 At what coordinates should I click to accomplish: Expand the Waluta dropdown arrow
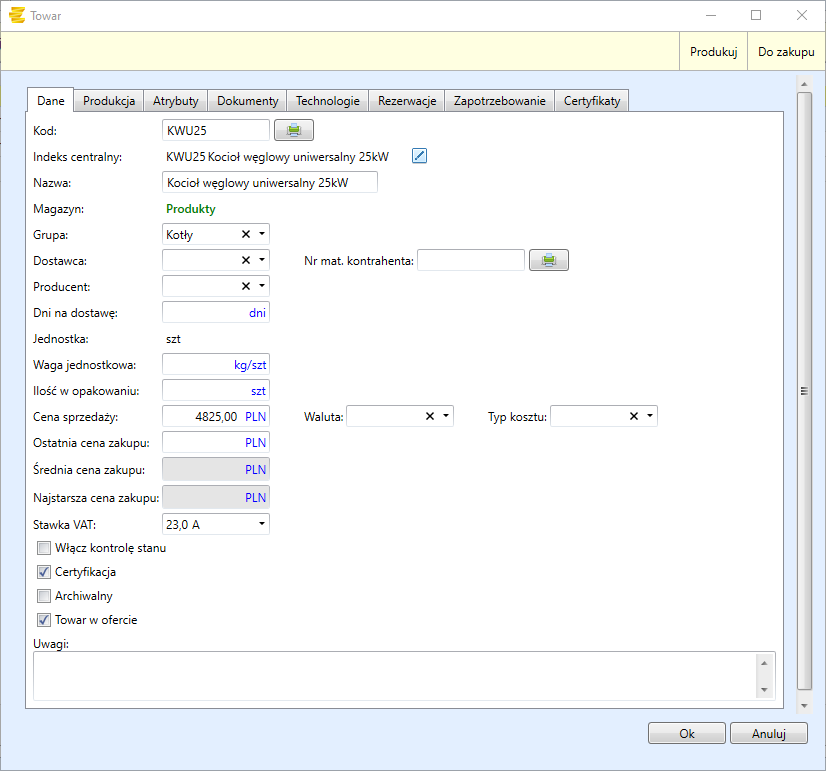click(x=446, y=416)
